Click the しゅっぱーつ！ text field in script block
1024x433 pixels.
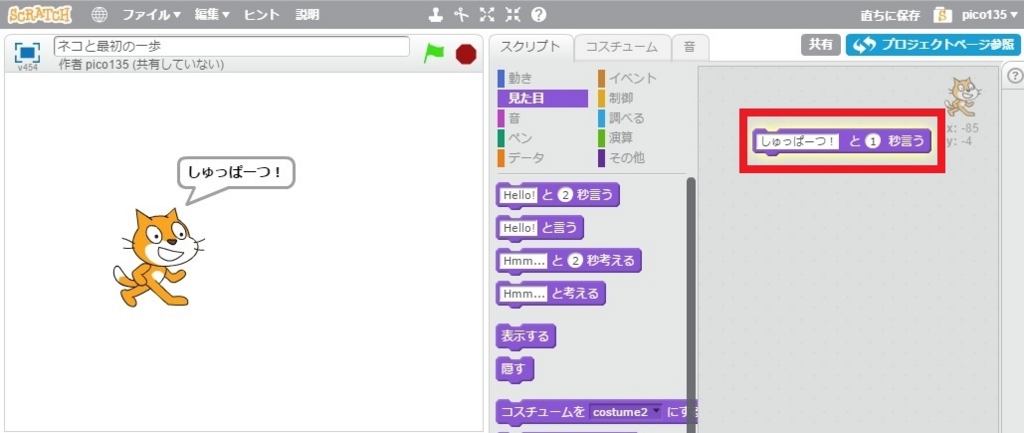(797, 141)
